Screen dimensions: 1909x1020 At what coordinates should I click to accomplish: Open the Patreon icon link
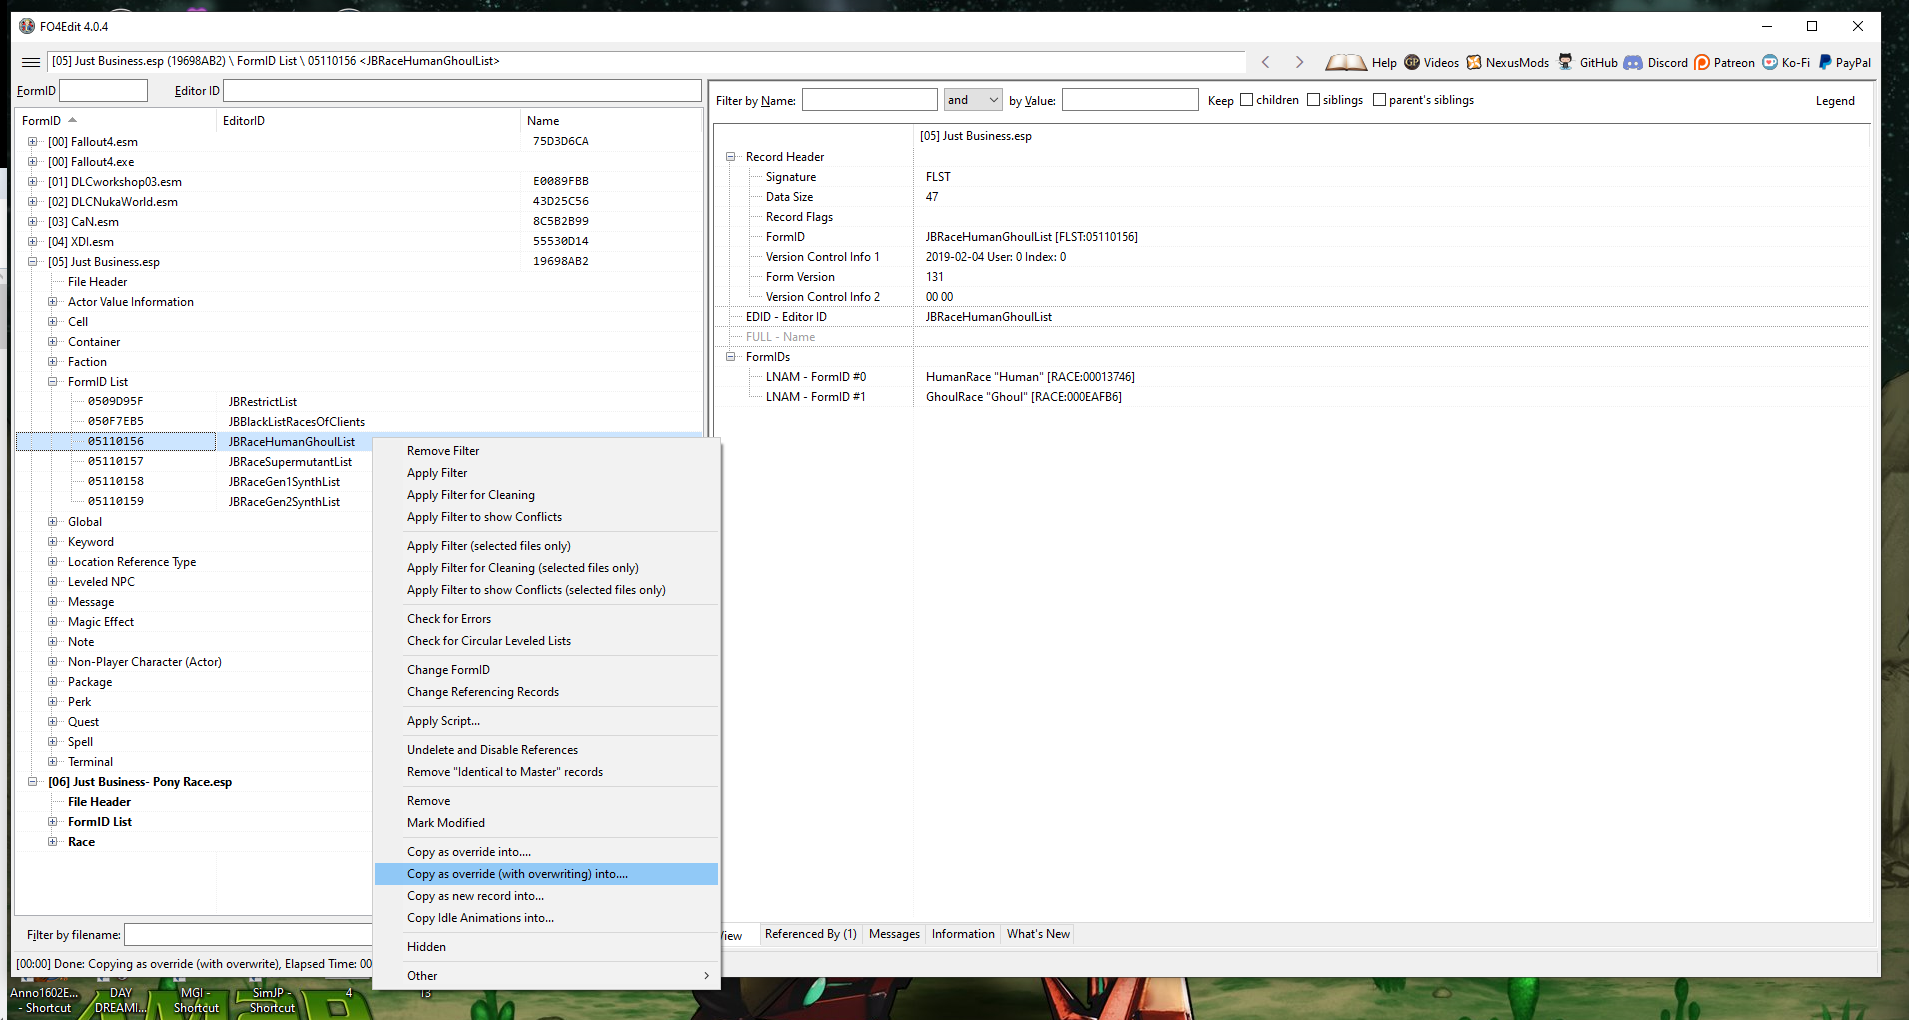(1701, 62)
